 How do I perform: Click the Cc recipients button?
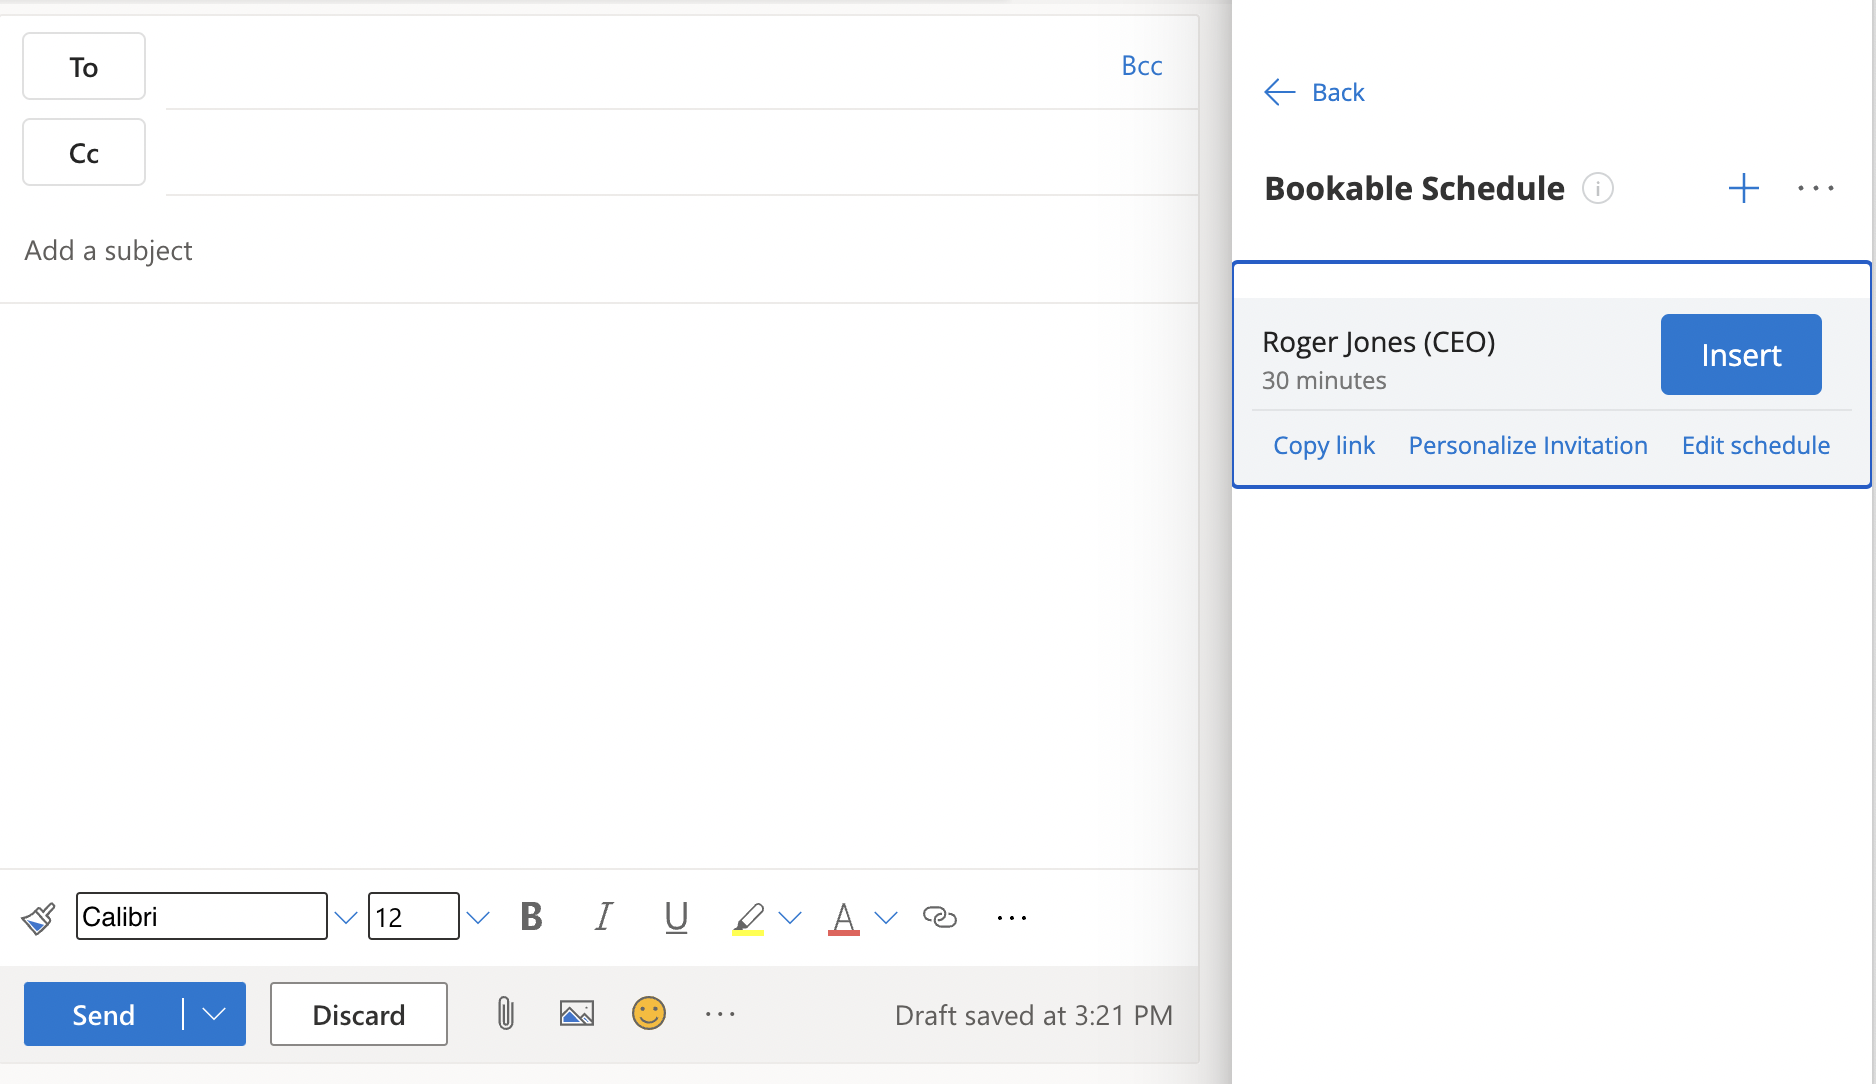click(x=84, y=153)
